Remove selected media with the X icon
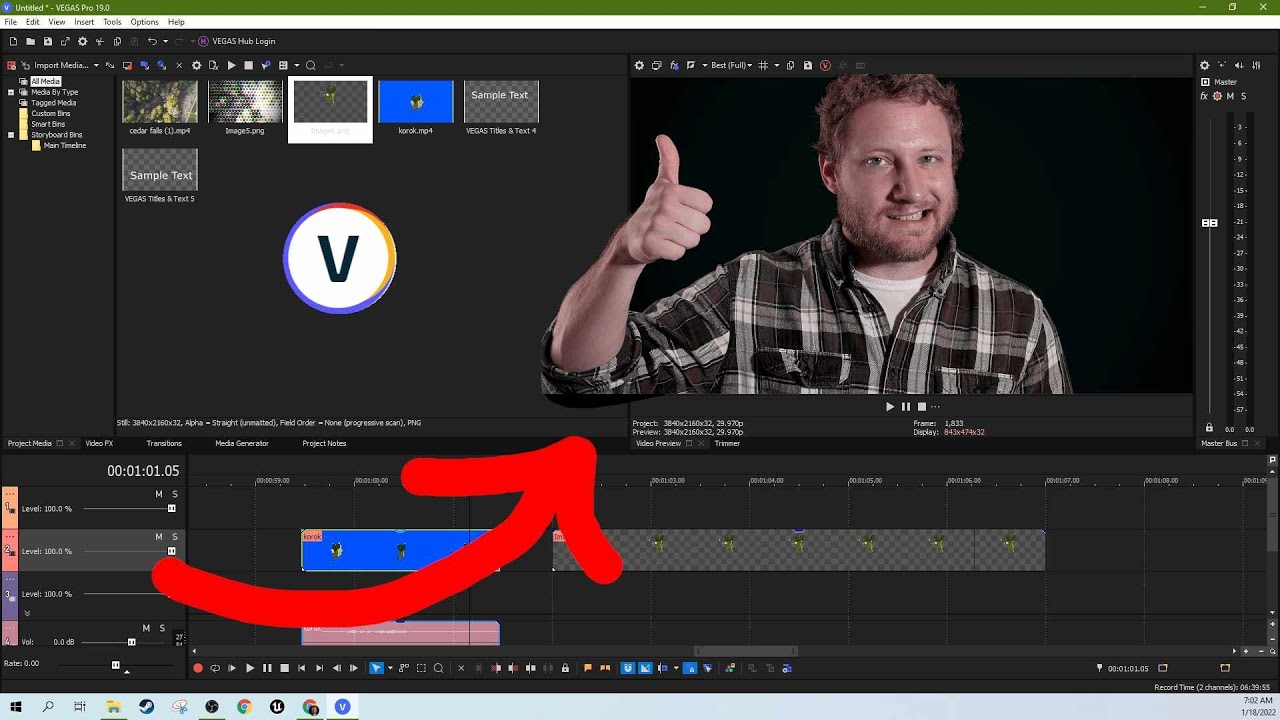This screenshot has width=1280, height=720. coord(179,65)
